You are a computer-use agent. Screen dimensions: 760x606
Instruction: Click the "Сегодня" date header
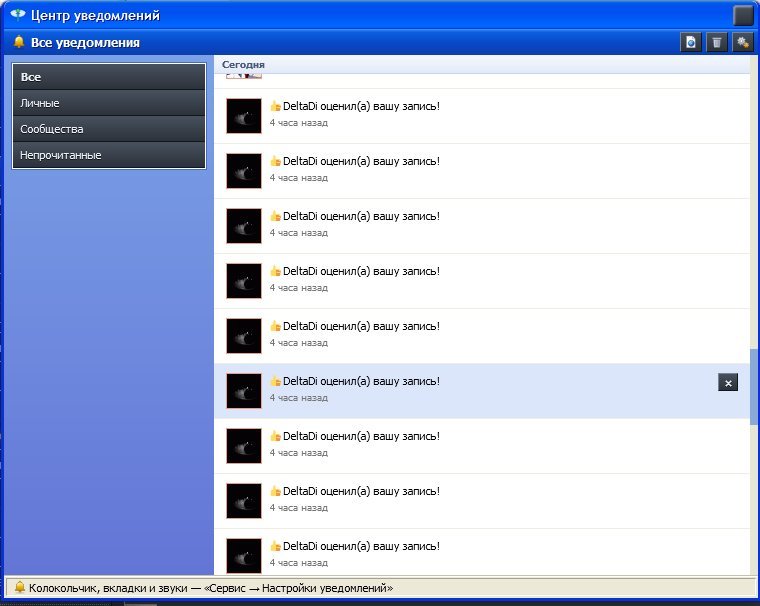point(243,64)
